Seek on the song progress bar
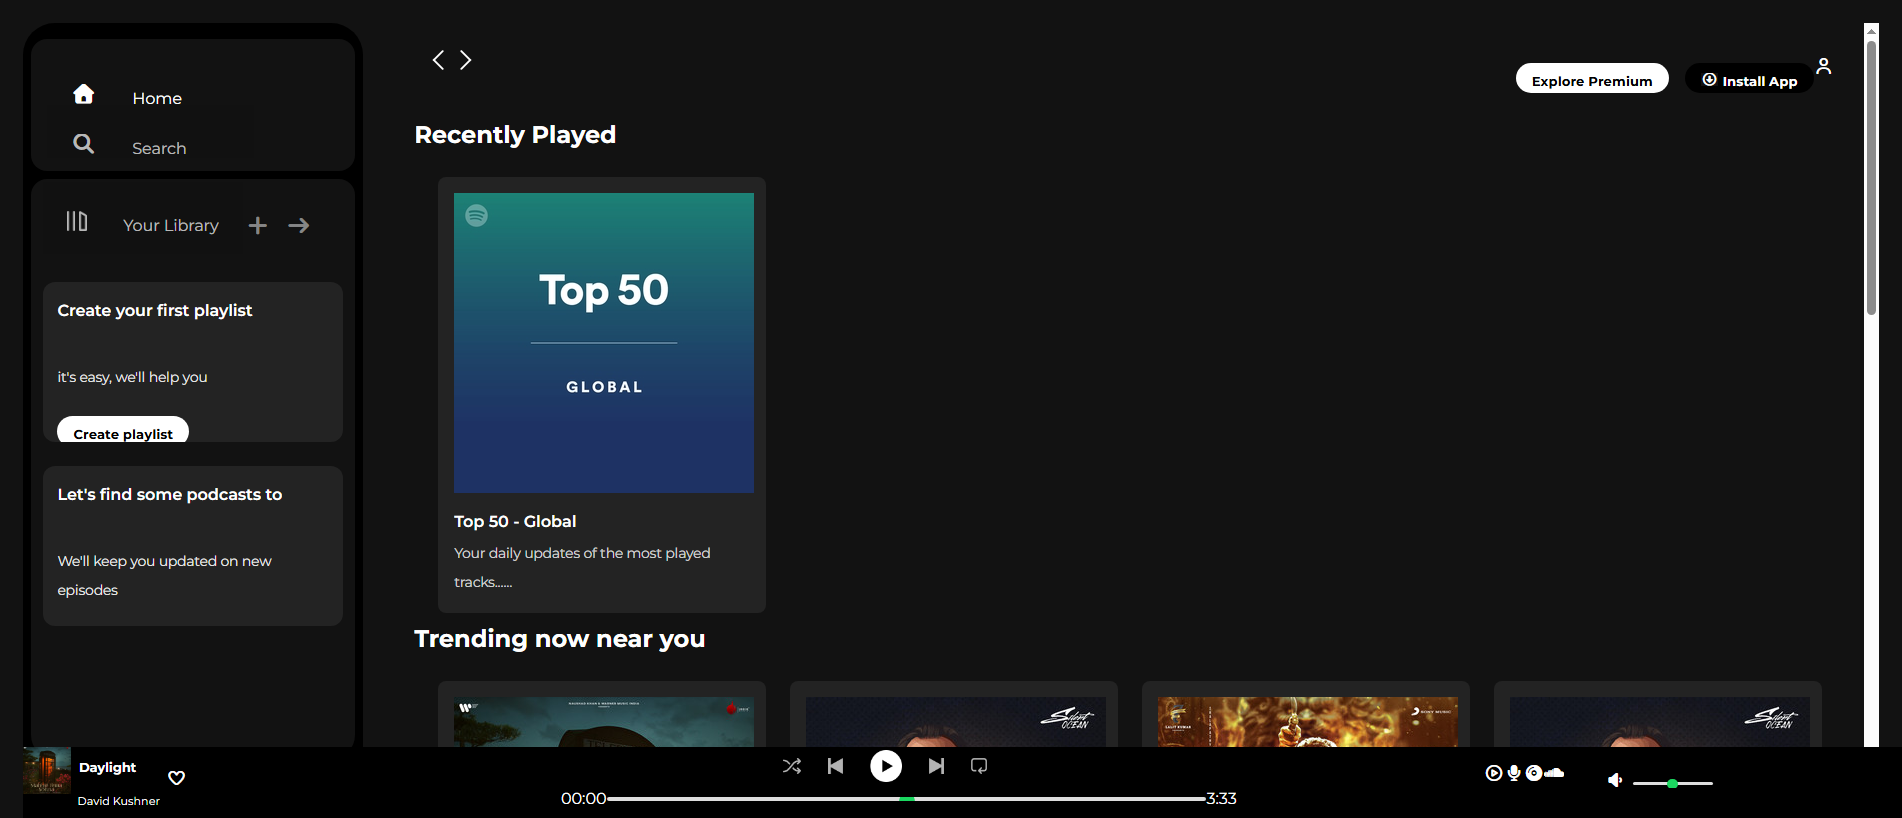The height and width of the screenshot is (818, 1902). point(906,799)
